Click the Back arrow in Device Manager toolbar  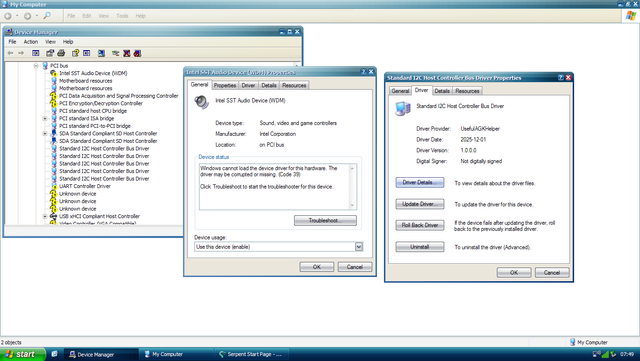10,53
